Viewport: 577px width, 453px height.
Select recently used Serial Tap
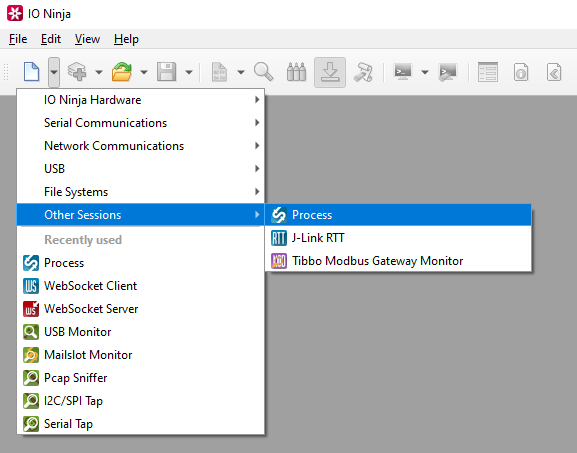coord(141,424)
